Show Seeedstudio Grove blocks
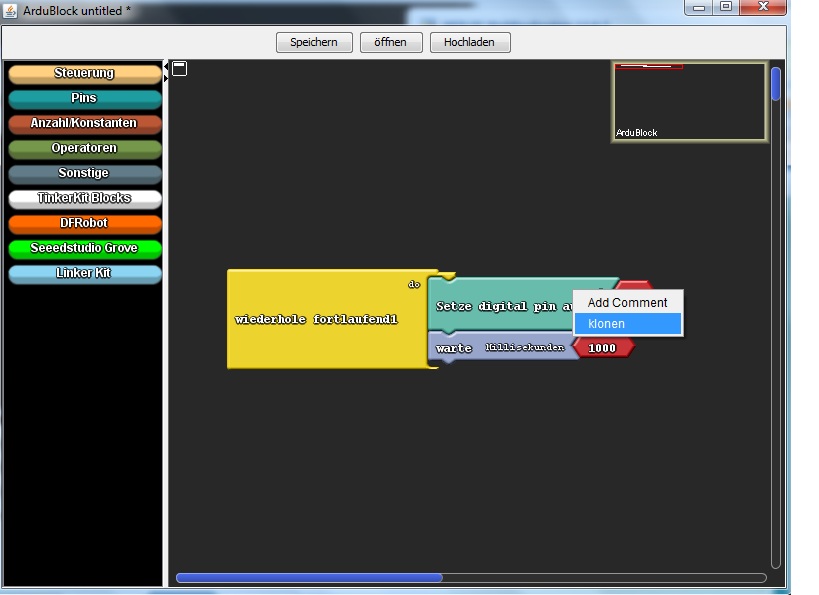The height and width of the screenshot is (595, 819). click(x=84, y=248)
